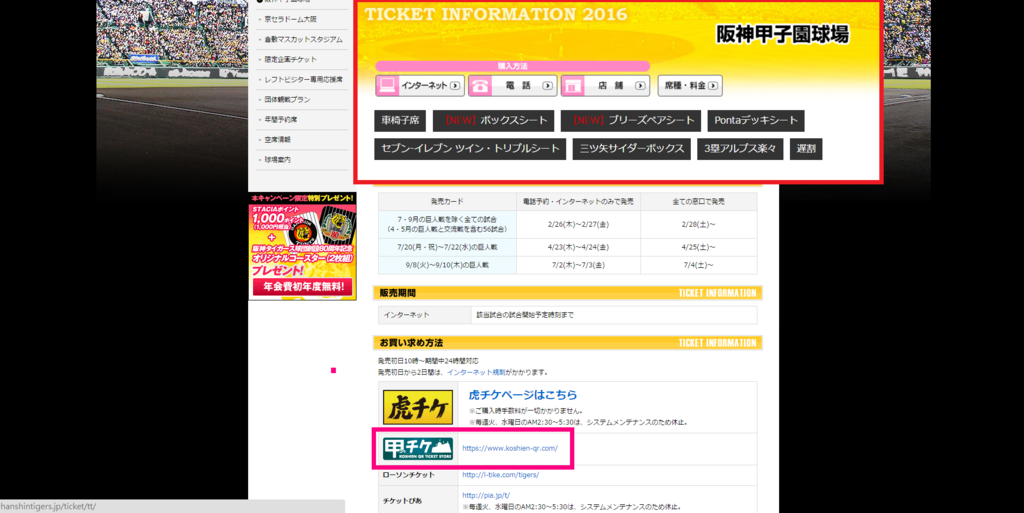Click the 【NEW】ボックスシート button

(x=494, y=121)
